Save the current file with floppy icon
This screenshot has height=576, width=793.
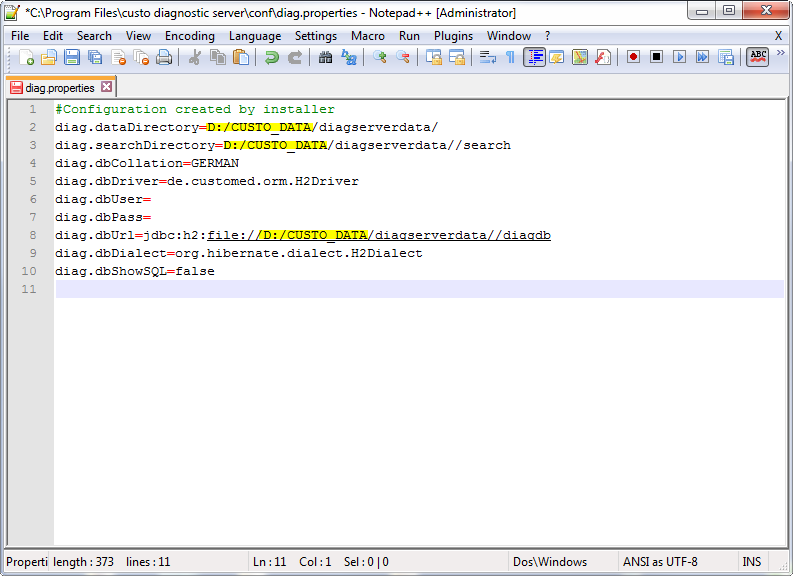(x=72, y=57)
